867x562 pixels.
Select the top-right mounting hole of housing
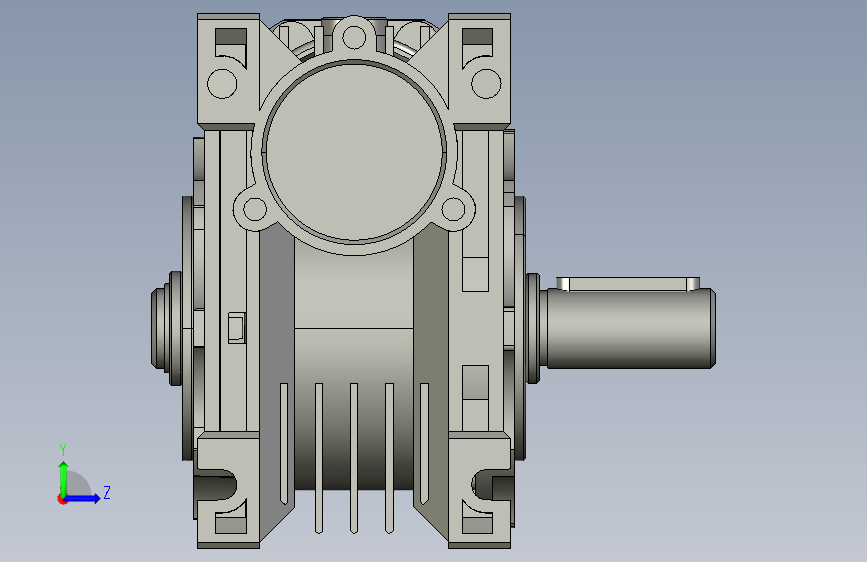point(486,84)
